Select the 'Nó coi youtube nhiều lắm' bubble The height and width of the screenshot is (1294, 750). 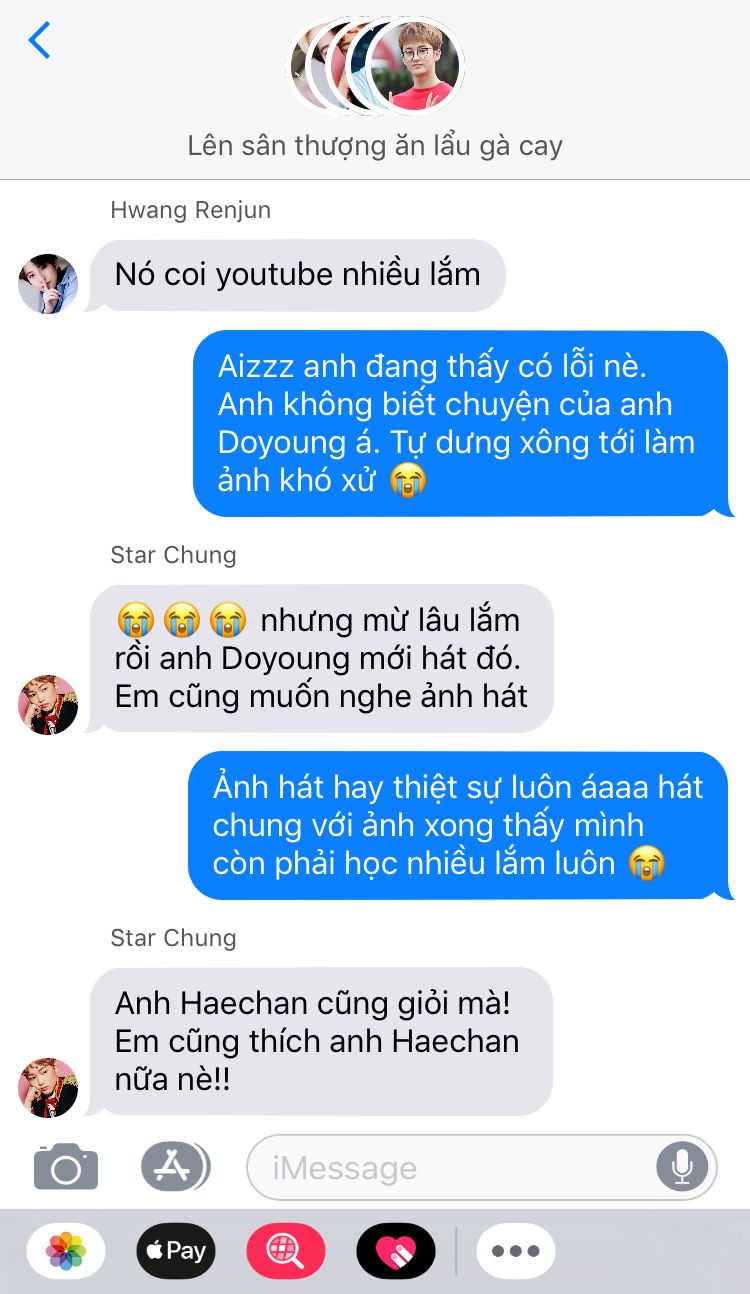[x=298, y=275]
